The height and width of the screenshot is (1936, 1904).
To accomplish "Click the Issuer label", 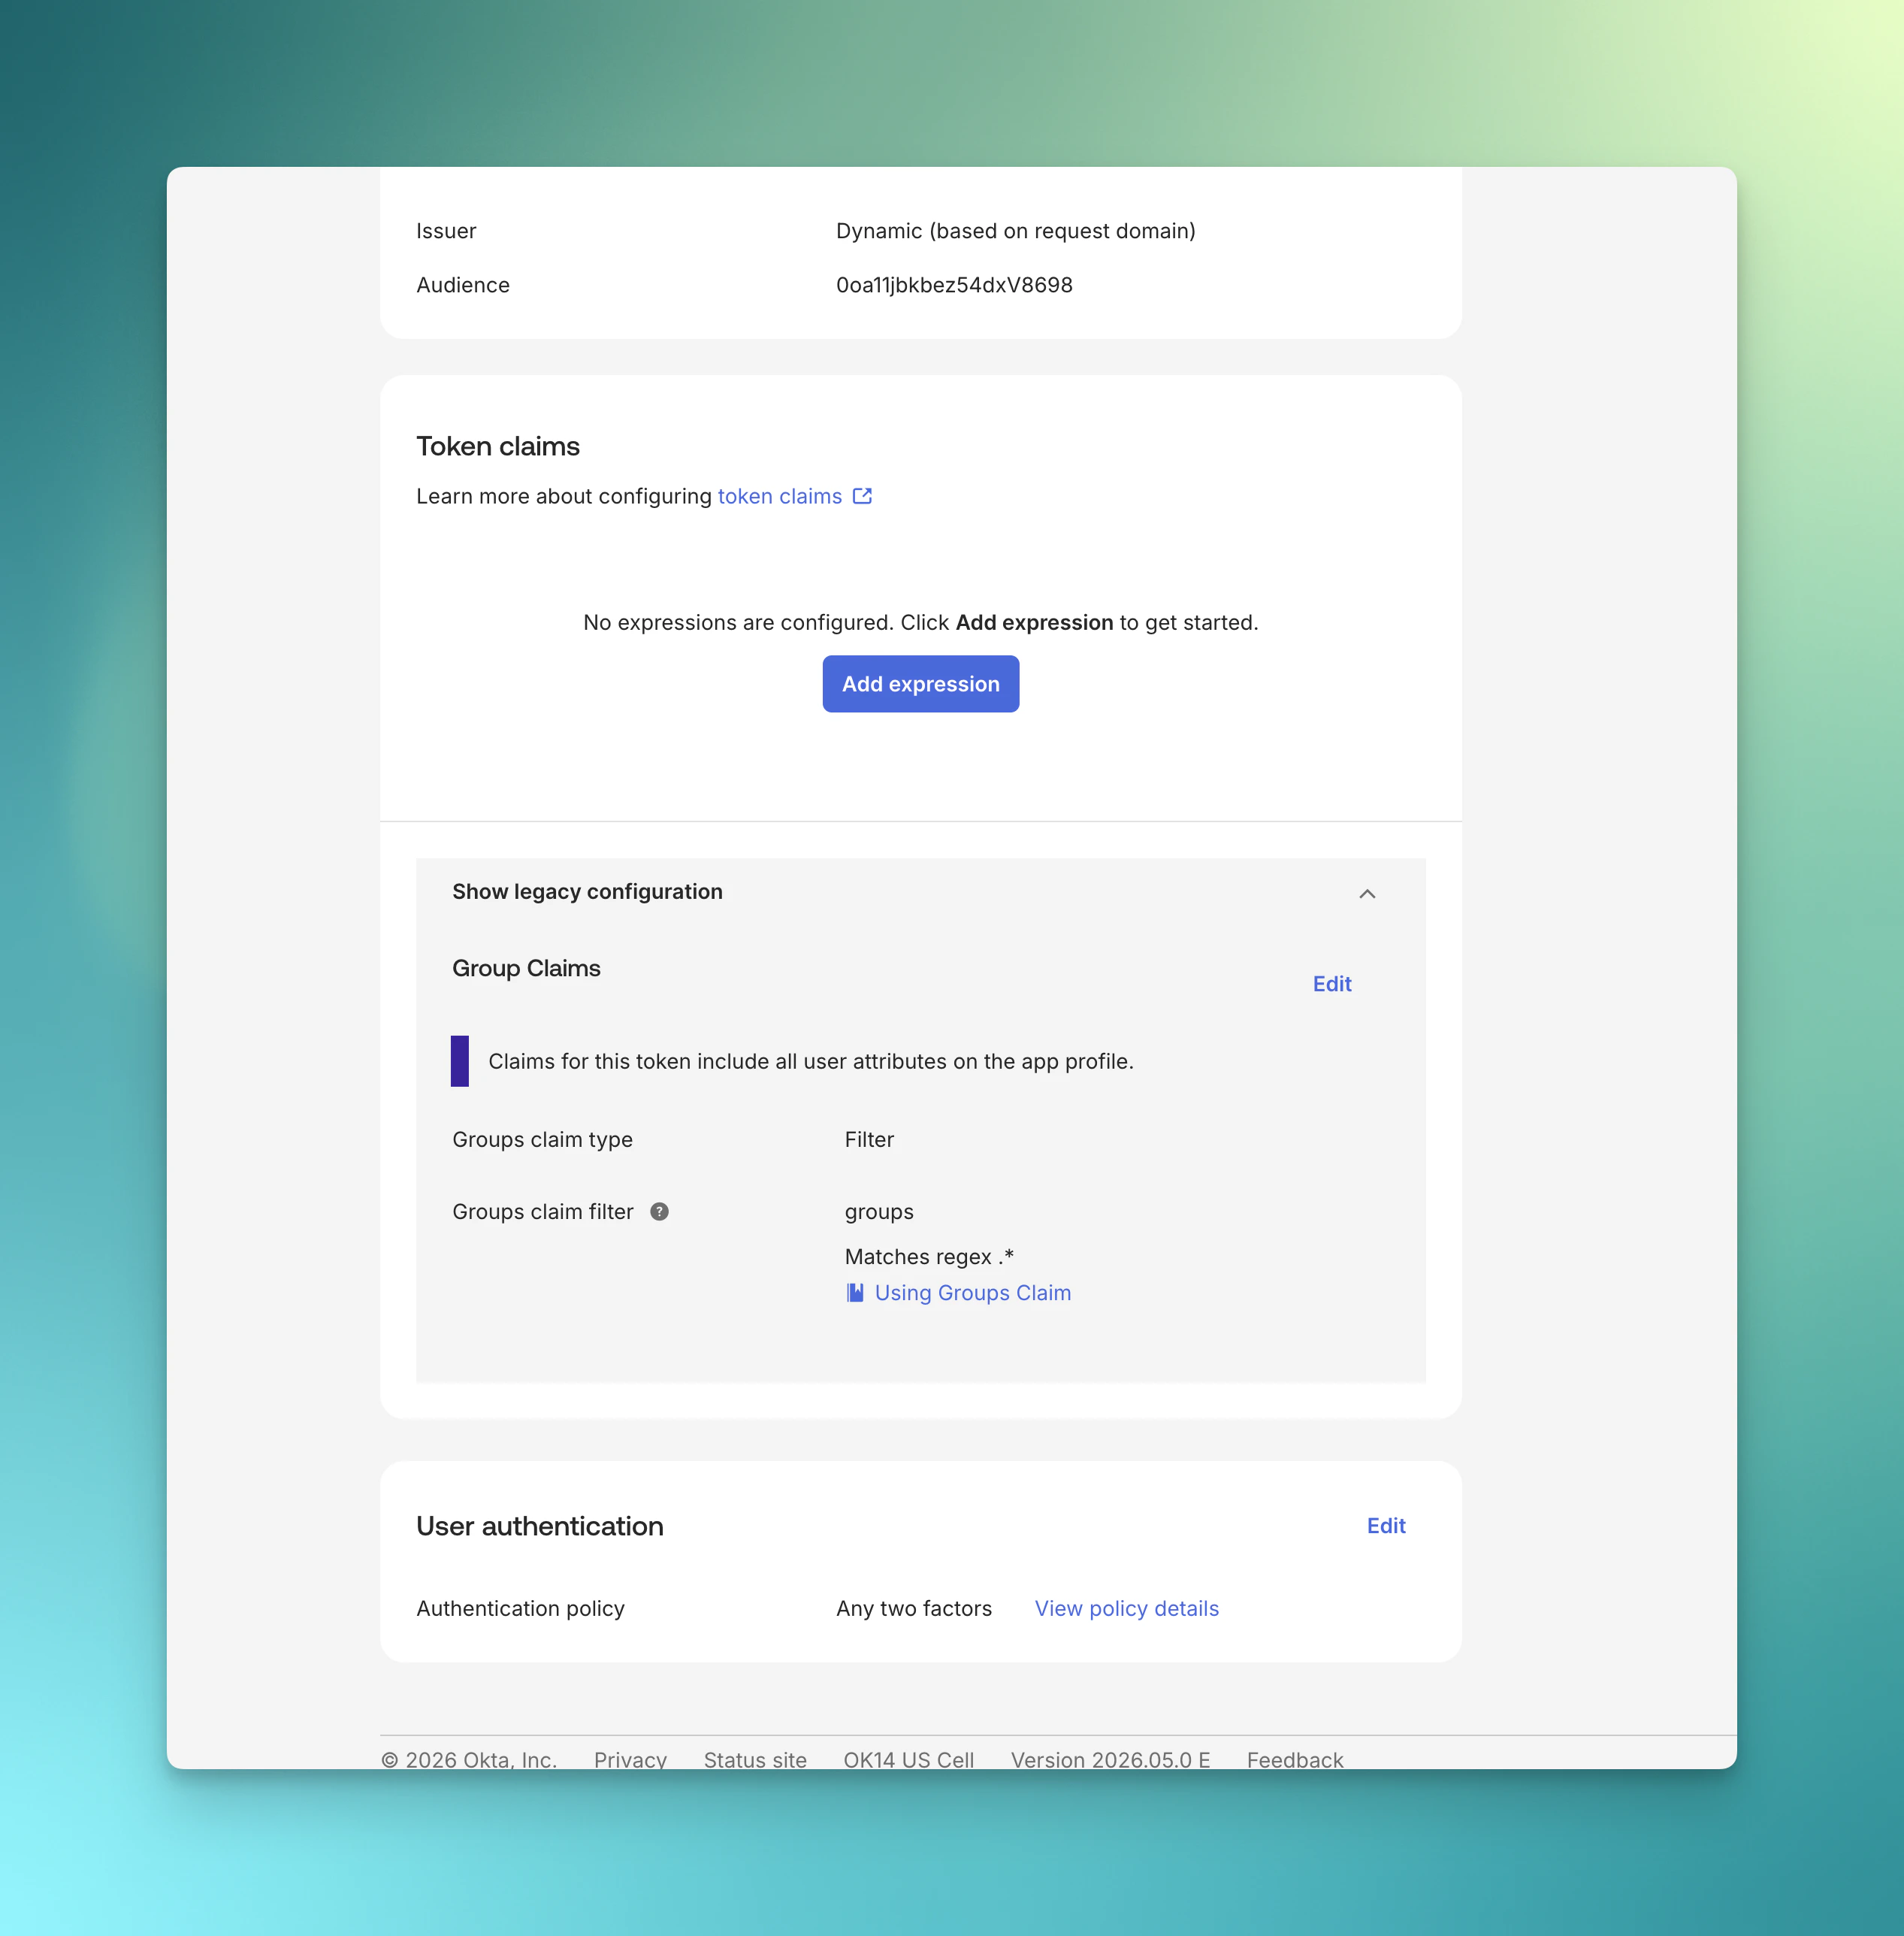I will [446, 231].
